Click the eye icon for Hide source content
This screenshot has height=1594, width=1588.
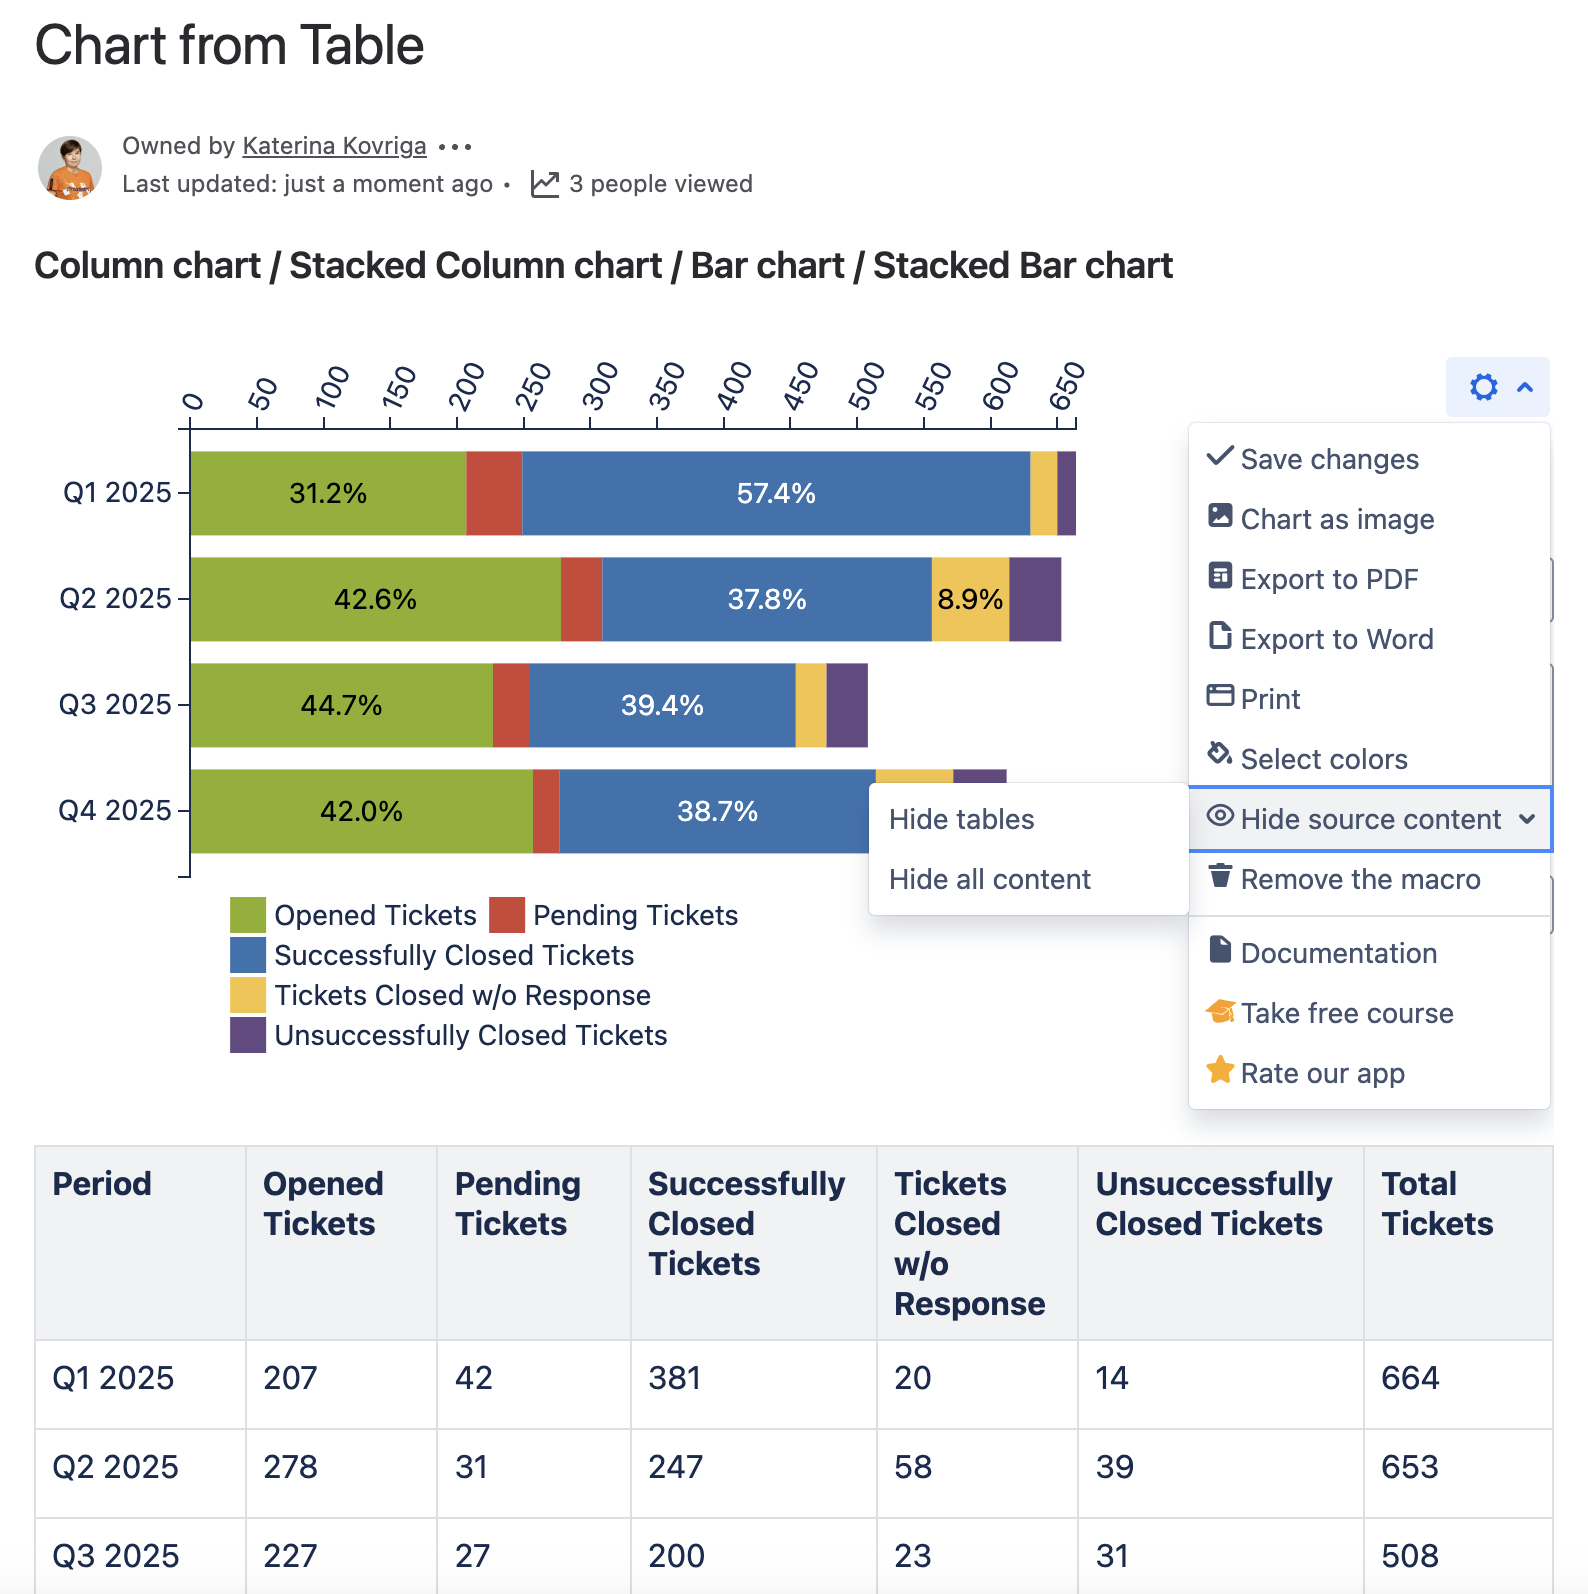(x=1220, y=816)
